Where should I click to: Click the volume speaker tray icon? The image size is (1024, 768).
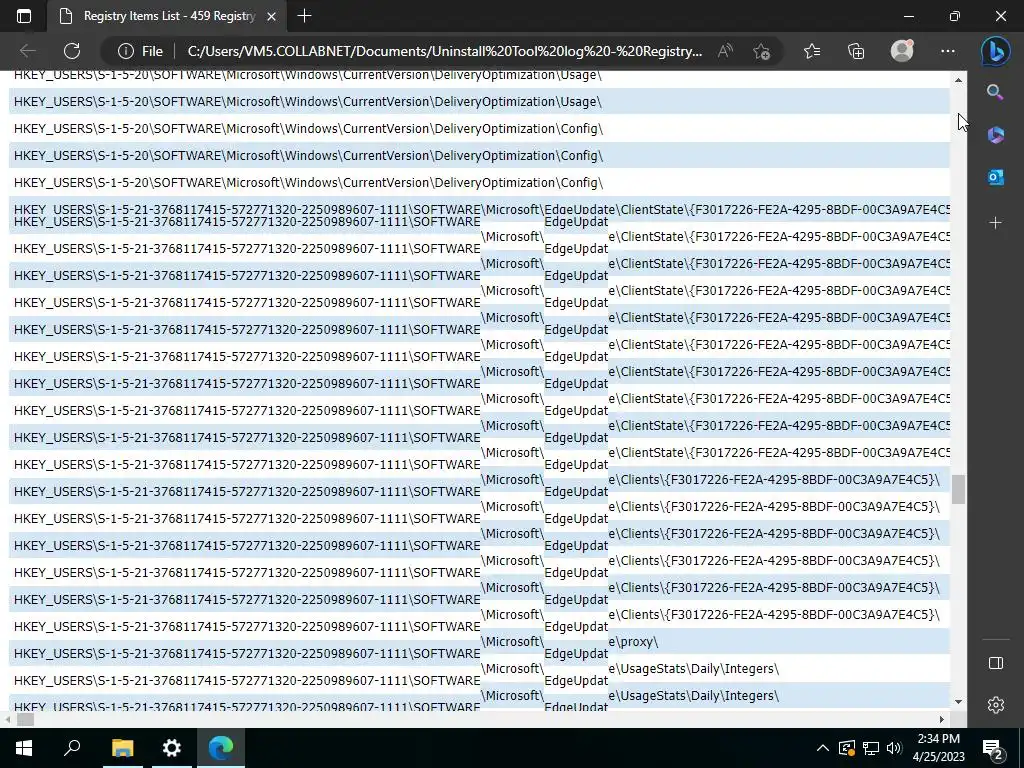(894, 748)
